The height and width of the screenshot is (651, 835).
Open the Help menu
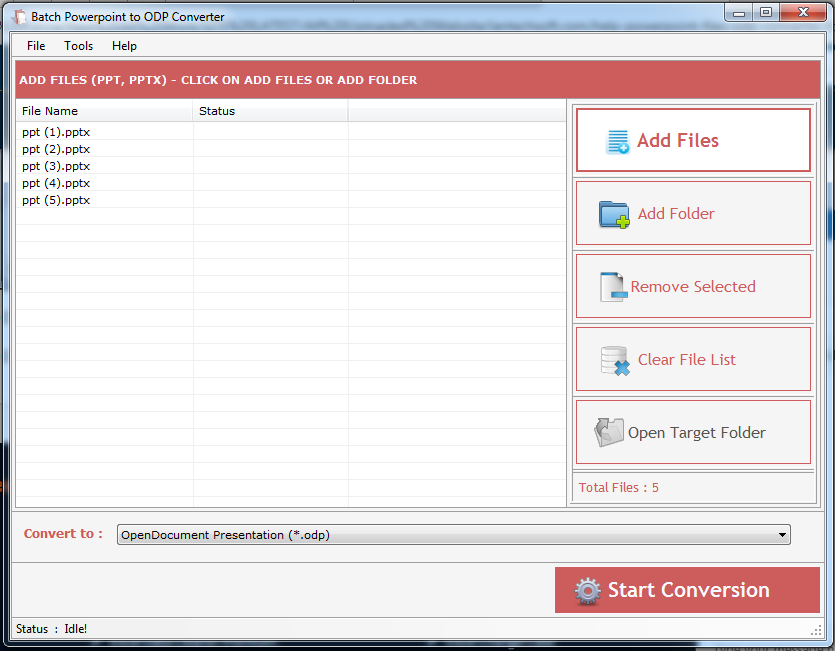click(124, 46)
